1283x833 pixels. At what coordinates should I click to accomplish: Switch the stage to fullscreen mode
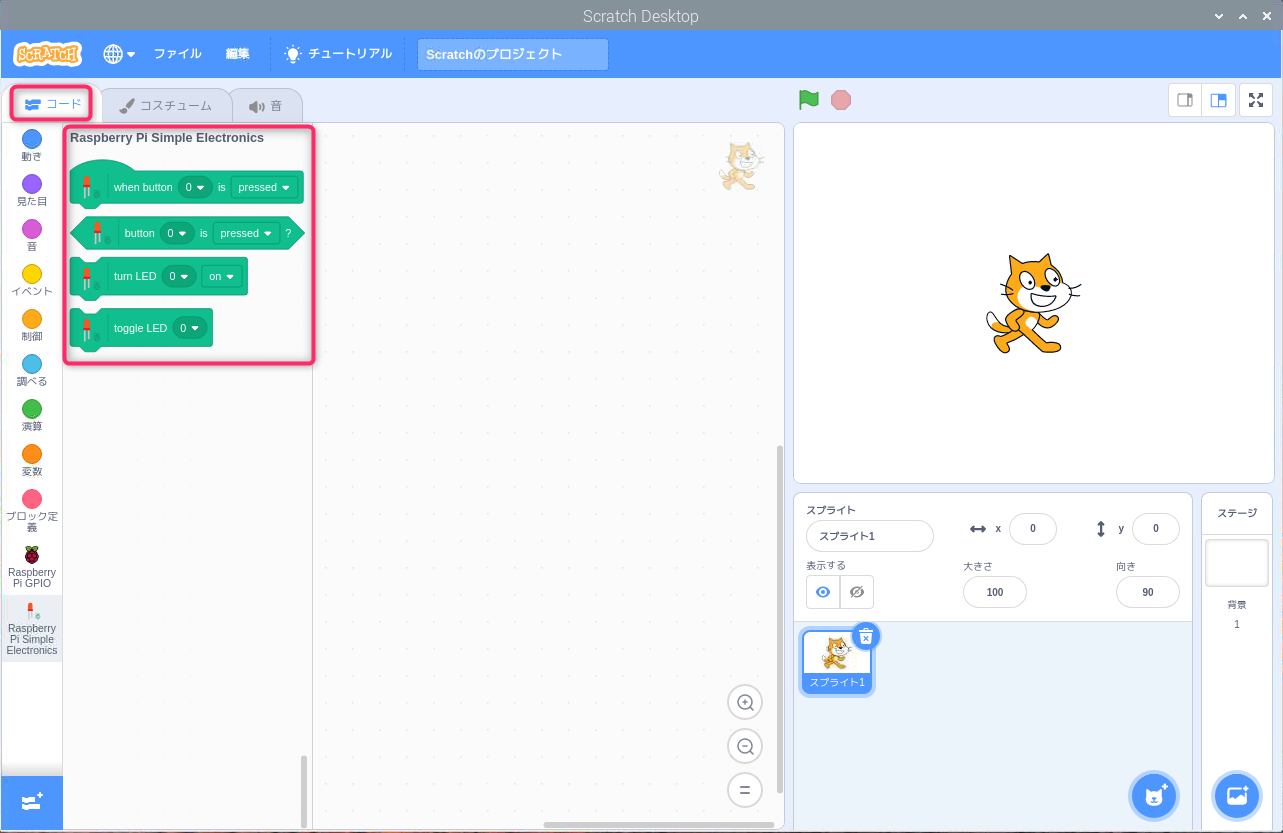coord(1255,100)
